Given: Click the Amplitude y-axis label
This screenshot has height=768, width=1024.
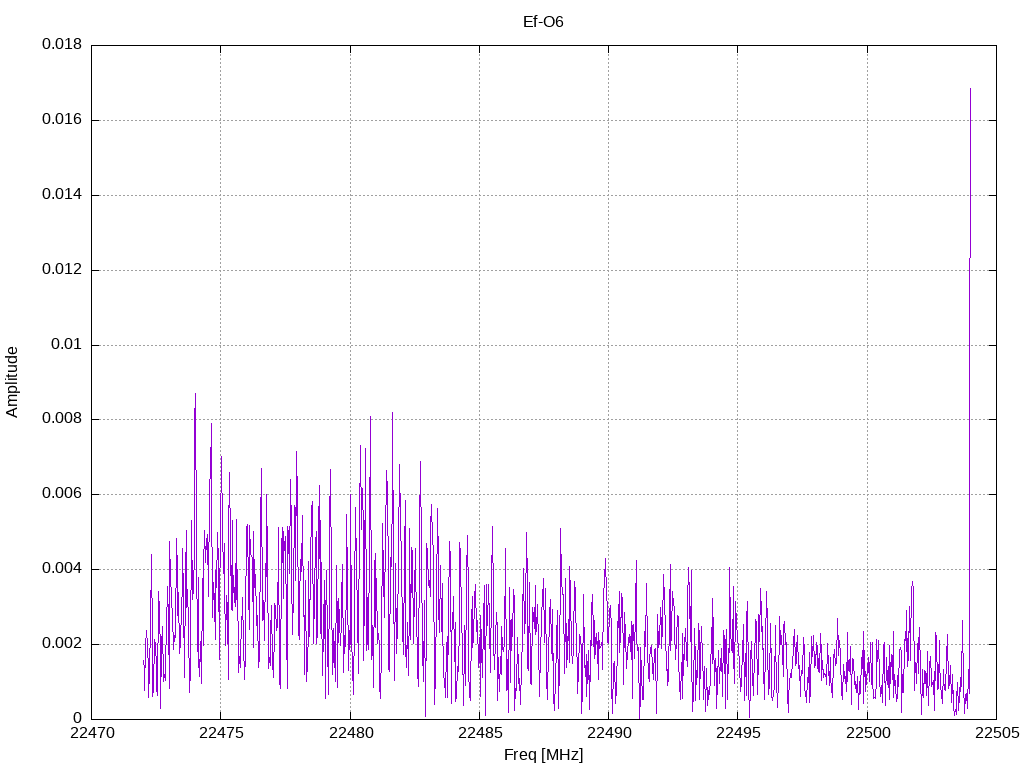Looking at the screenshot, I should (x=12, y=382).
